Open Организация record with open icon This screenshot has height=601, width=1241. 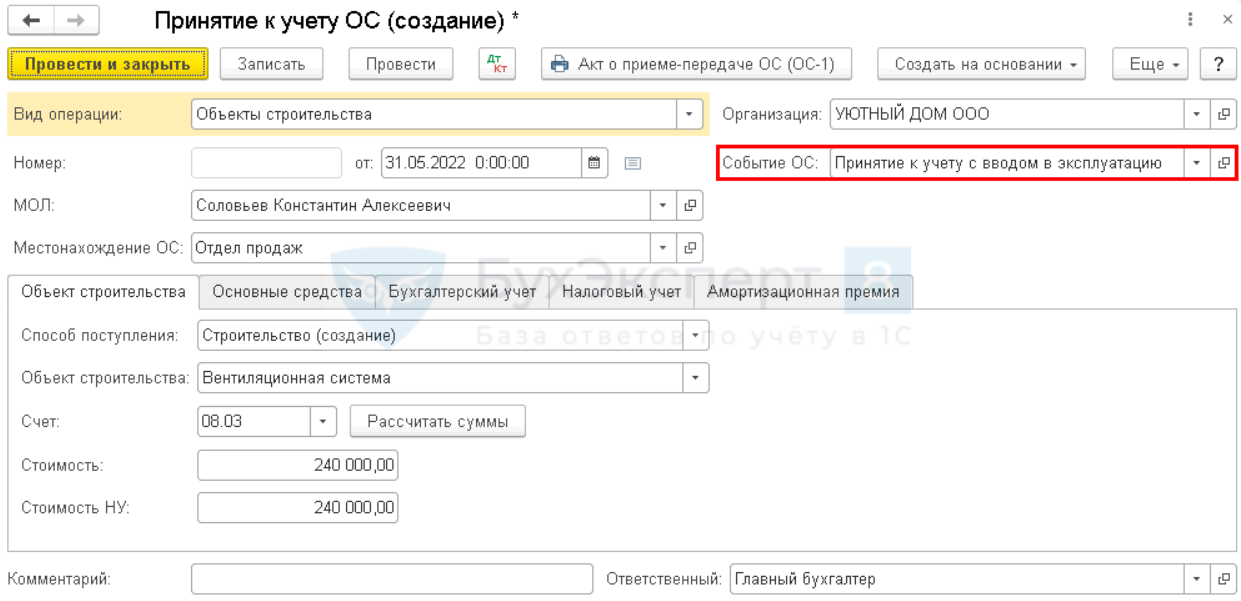pyautogui.click(x=1223, y=114)
